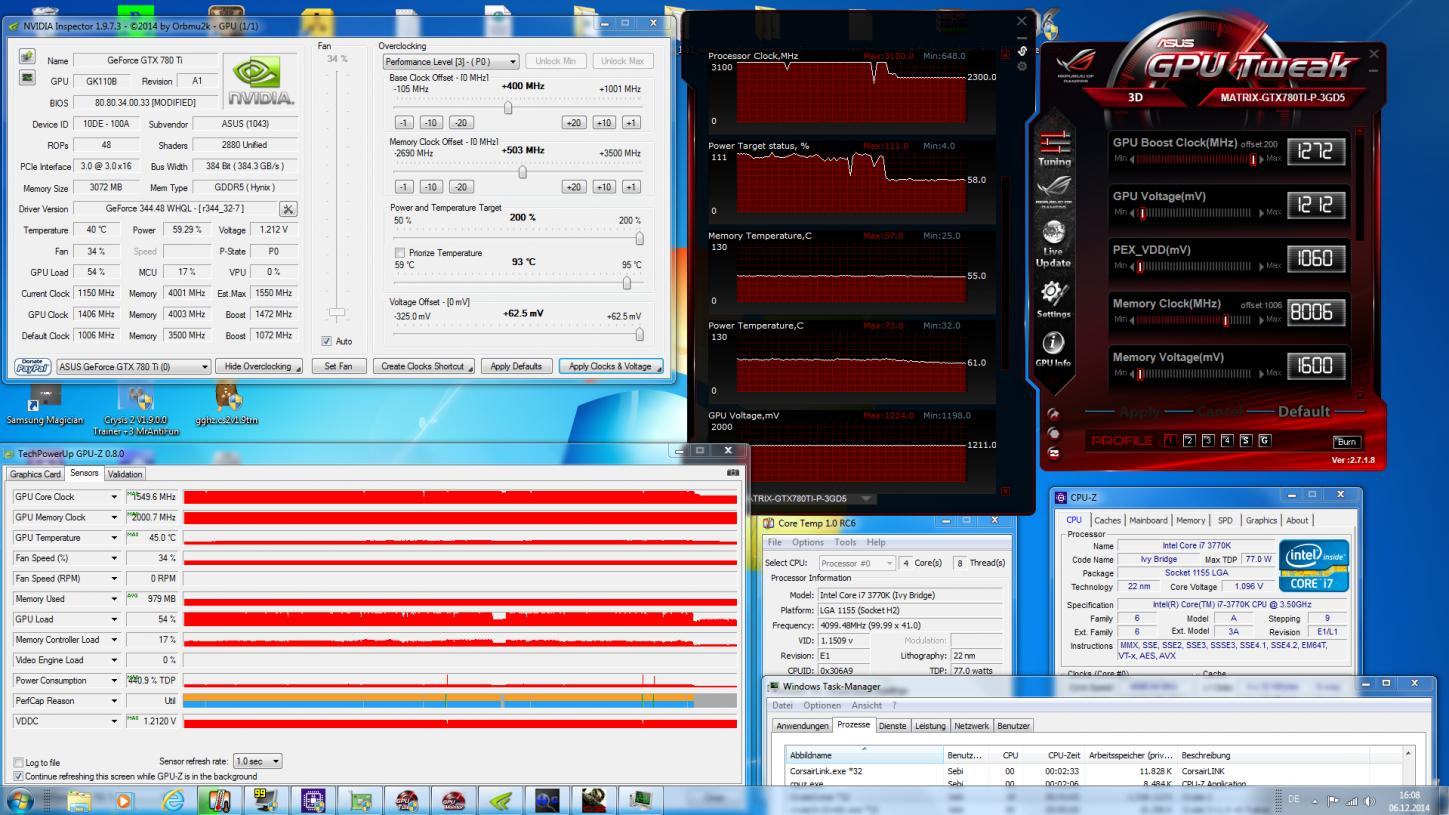
Task: Open the Core Temp Select CPU dropdown
Action: point(855,563)
